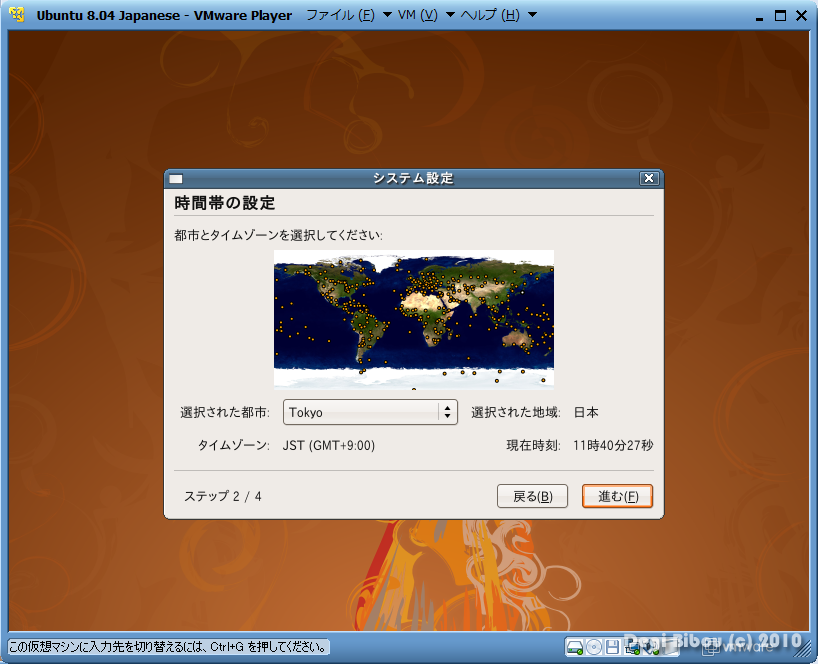Click the hard disk device icon in VMware status bar
Screen dimensions: 818x664
[x=575, y=647]
